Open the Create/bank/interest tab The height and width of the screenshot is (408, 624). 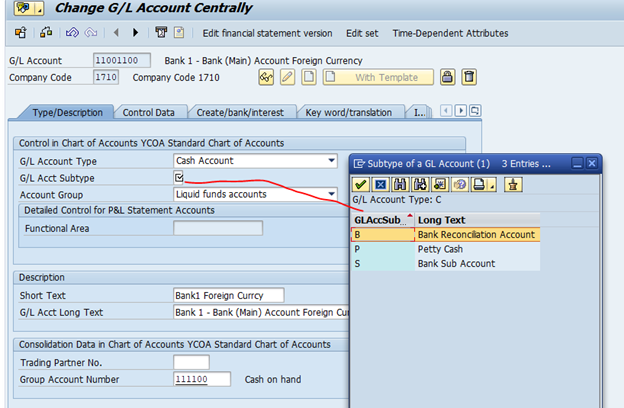click(x=241, y=113)
